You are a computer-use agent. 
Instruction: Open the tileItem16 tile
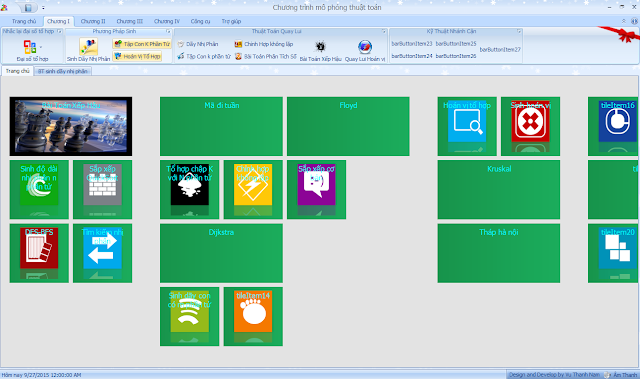pos(613,126)
